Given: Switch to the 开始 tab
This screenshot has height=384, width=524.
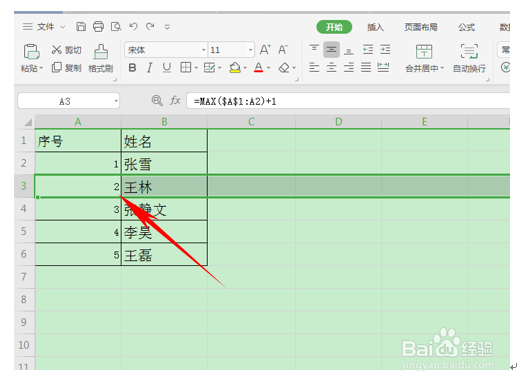Looking at the screenshot, I should tap(334, 27).
